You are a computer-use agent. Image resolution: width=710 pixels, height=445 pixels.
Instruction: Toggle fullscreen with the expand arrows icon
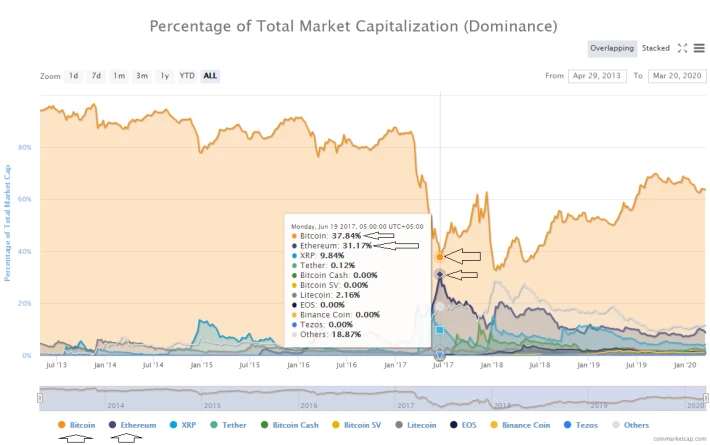coord(682,48)
